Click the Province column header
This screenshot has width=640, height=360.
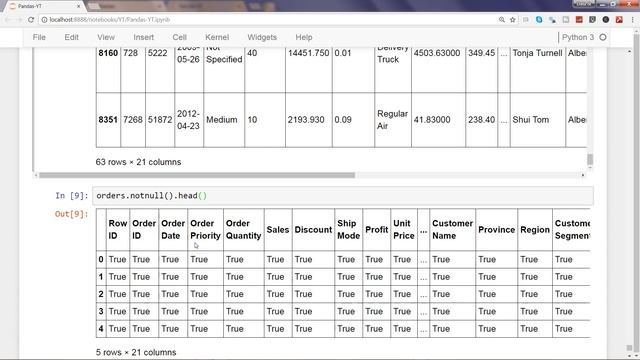497,229
